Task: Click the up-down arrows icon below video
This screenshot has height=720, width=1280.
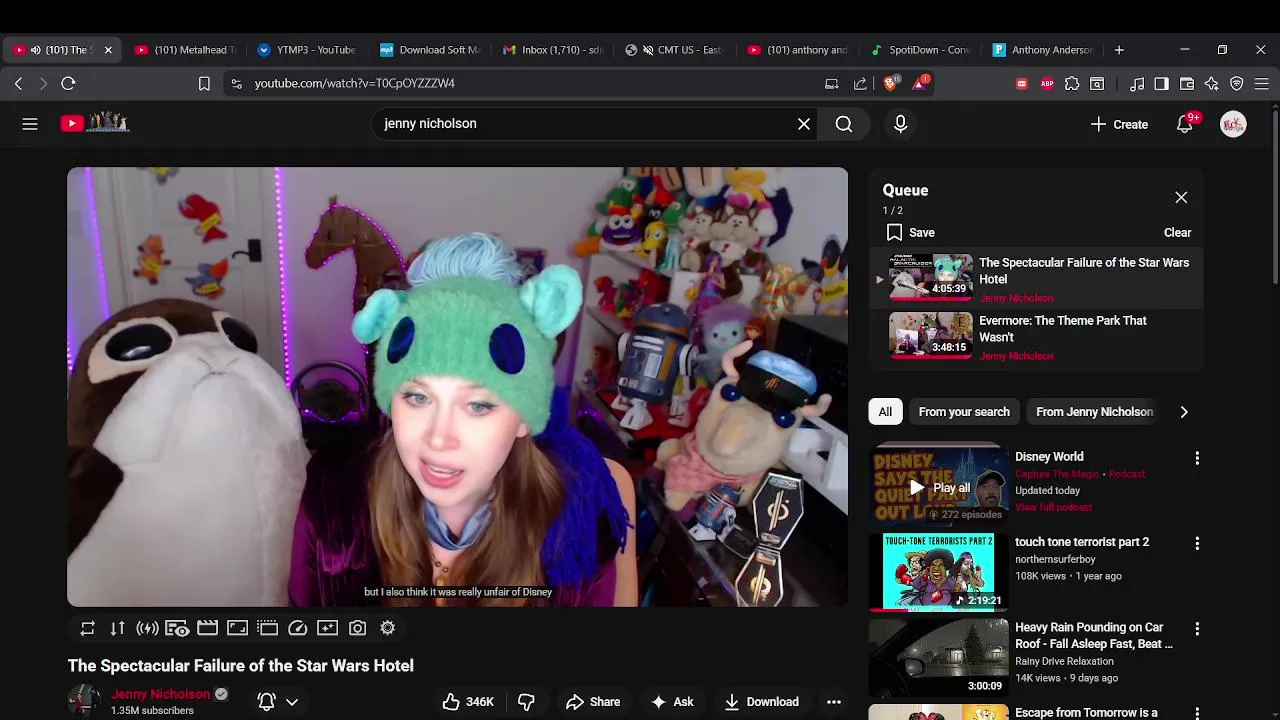Action: click(117, 628)
